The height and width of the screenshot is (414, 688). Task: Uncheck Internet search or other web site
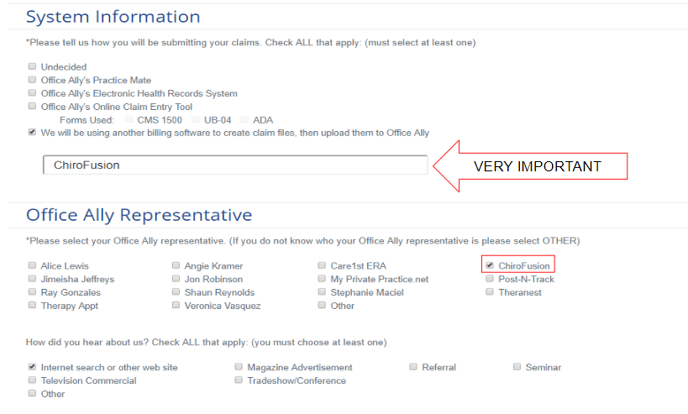(x=32, y=367)
